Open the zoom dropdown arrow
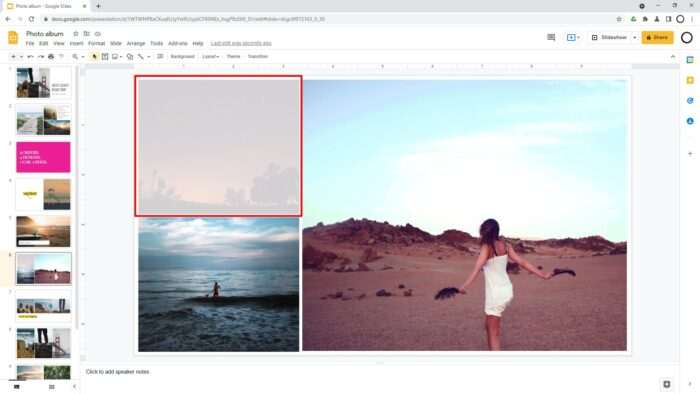 (x=83, y=57)
